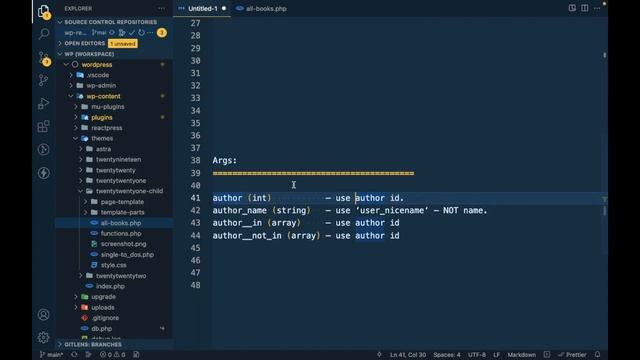Click the errors and warnings indicator in status bar
This screenshot has height=360, width=640.
[113, 355]
